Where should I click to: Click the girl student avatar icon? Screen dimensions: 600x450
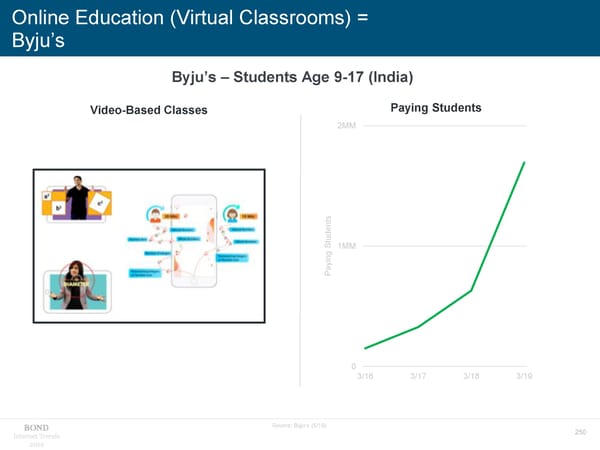[233, 214]
